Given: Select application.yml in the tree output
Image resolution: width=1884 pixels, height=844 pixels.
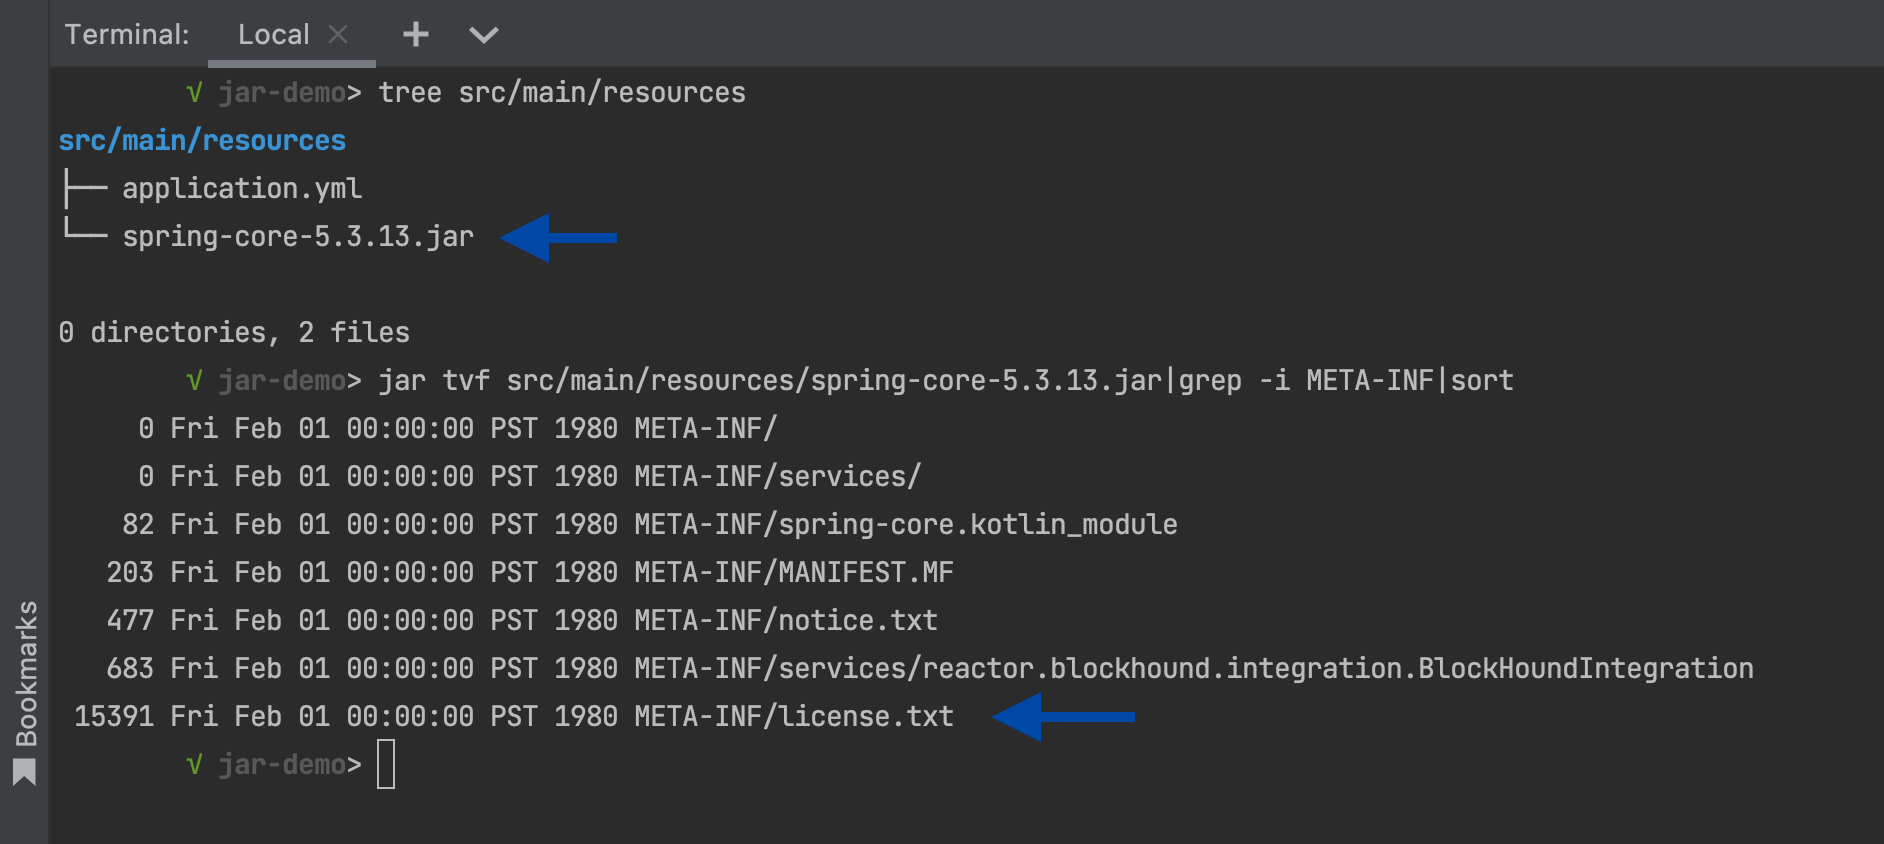Looking at the screenshot, I should click(x=242, y=188).
